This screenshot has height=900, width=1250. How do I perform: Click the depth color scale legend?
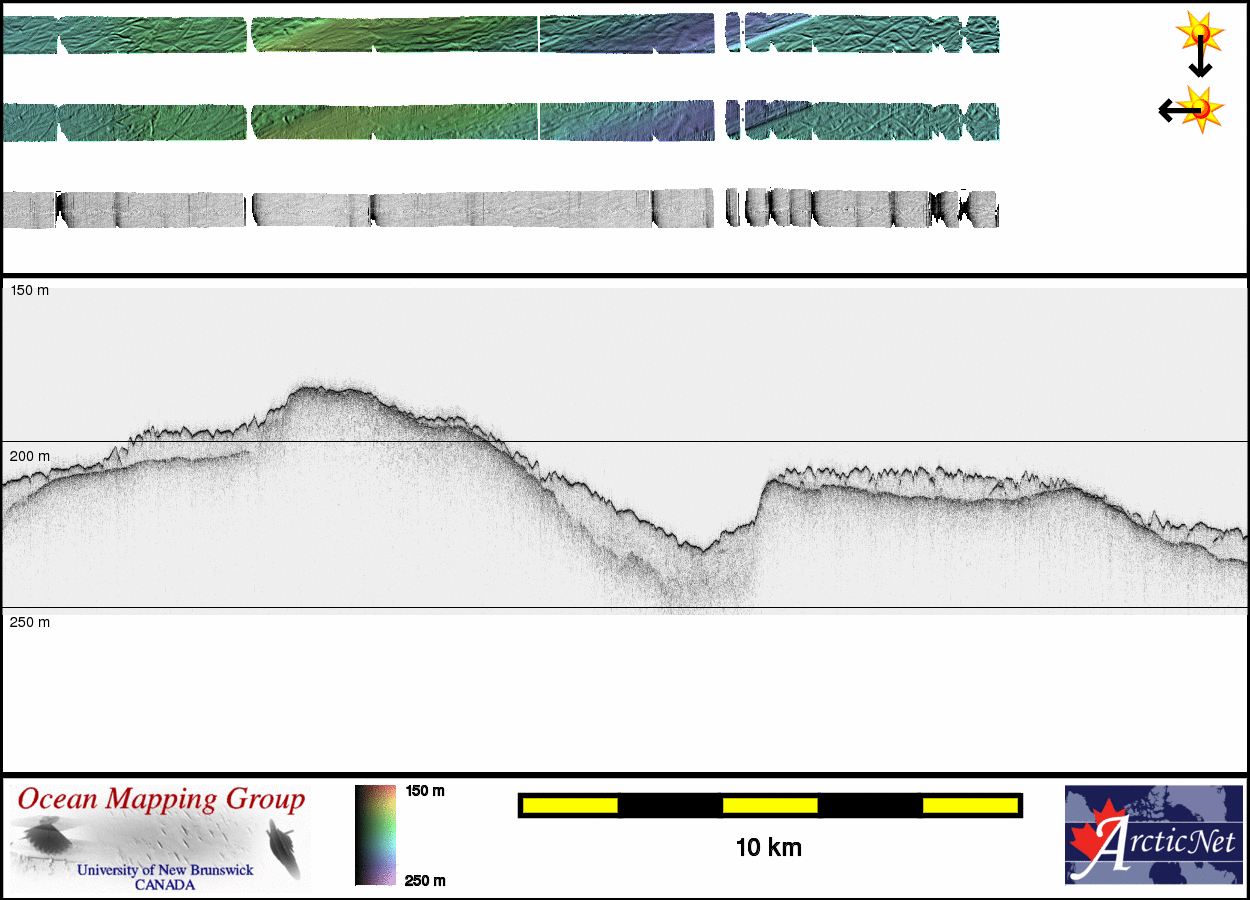pyautogui.click(x=375, y=835)
